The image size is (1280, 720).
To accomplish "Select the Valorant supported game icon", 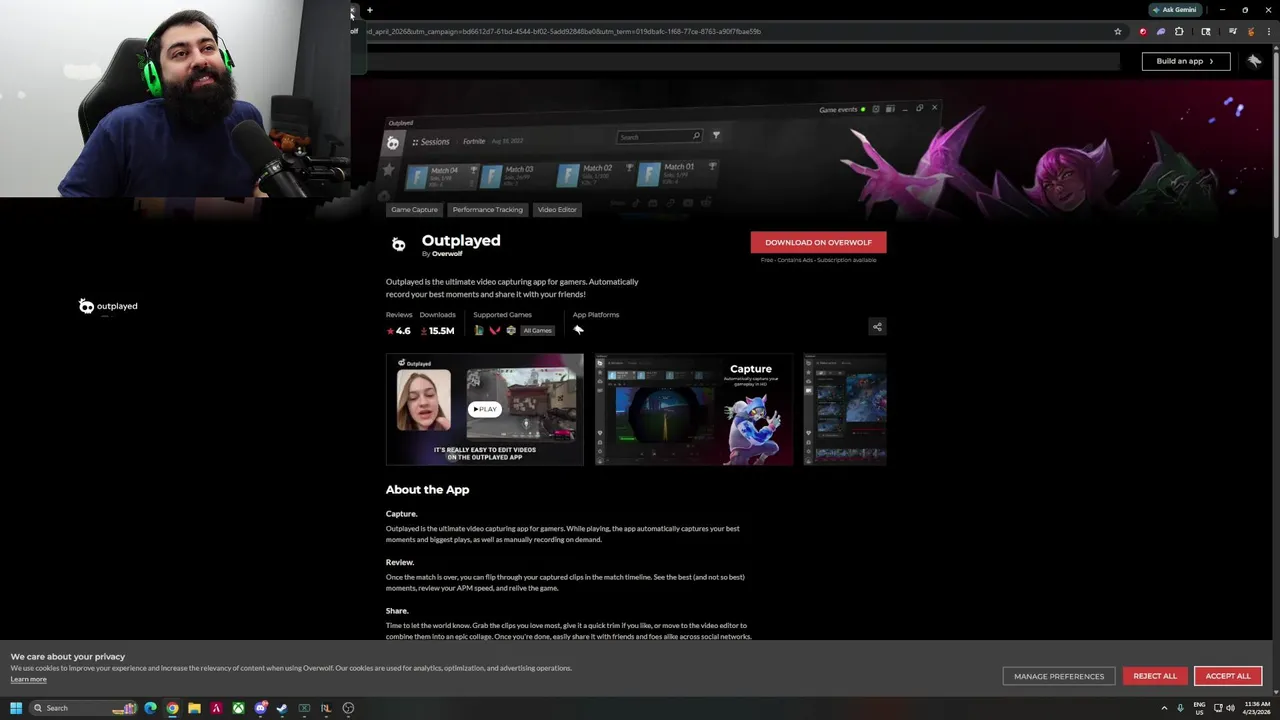I will point(494,331).
